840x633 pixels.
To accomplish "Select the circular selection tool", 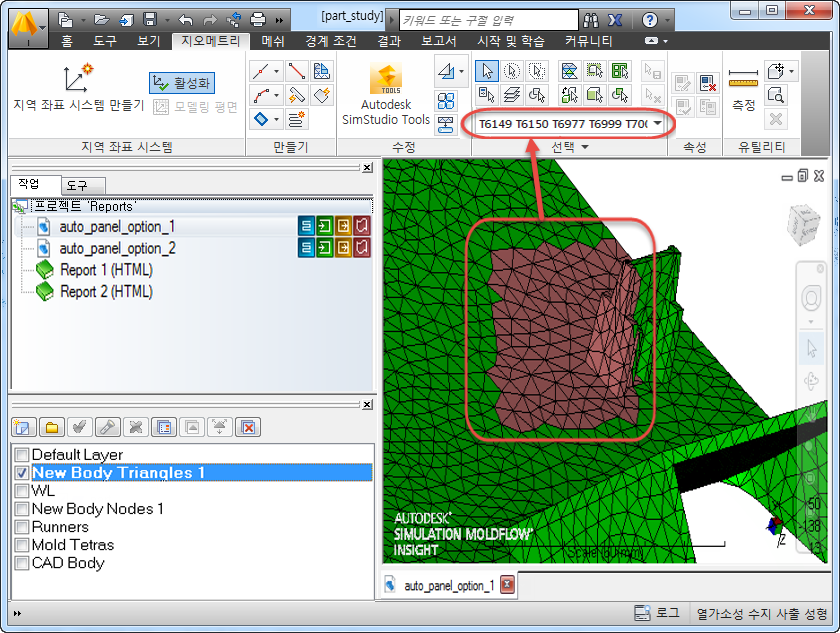I will pyautogui.click(x=512, y=71).
